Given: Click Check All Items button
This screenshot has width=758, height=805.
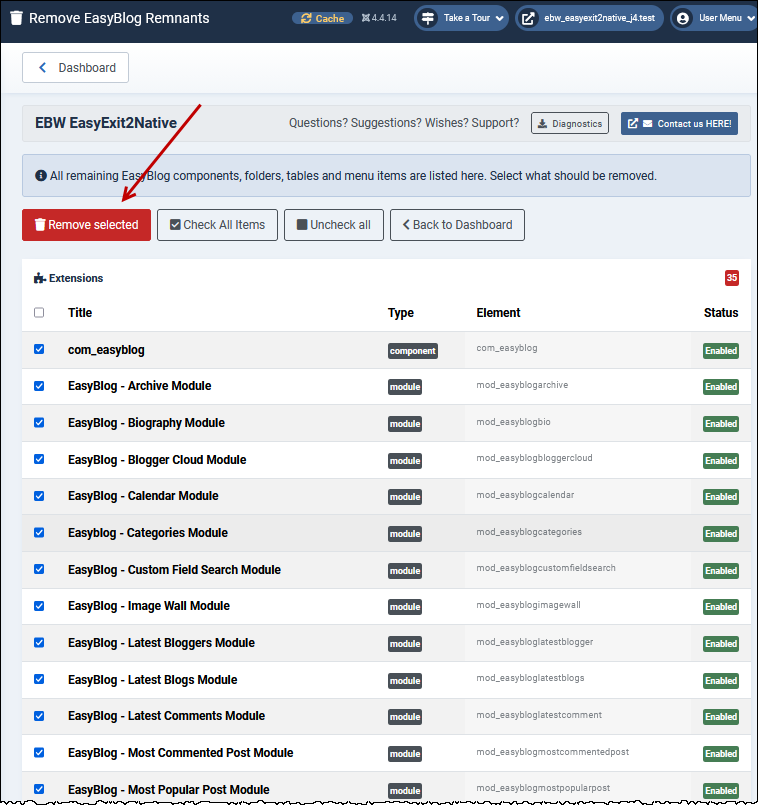Looking at the screenshot, I should (x=217, y=225).
